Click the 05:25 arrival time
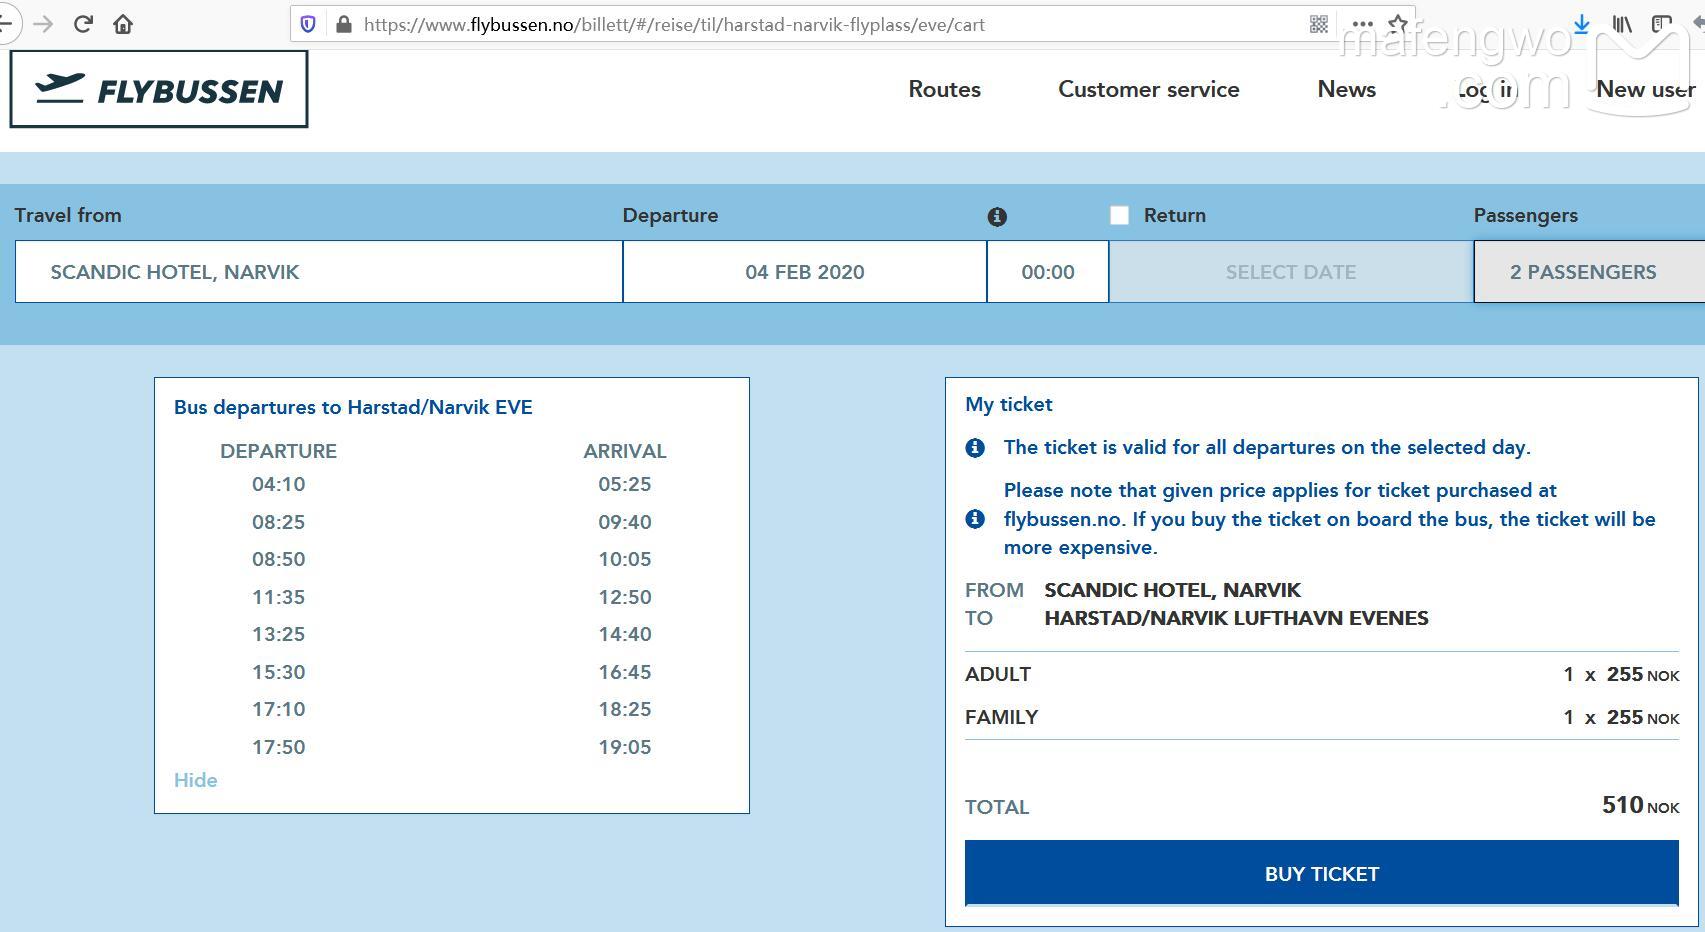Image resolution: width=1705 pixels, height=932 pixels. 625,484
